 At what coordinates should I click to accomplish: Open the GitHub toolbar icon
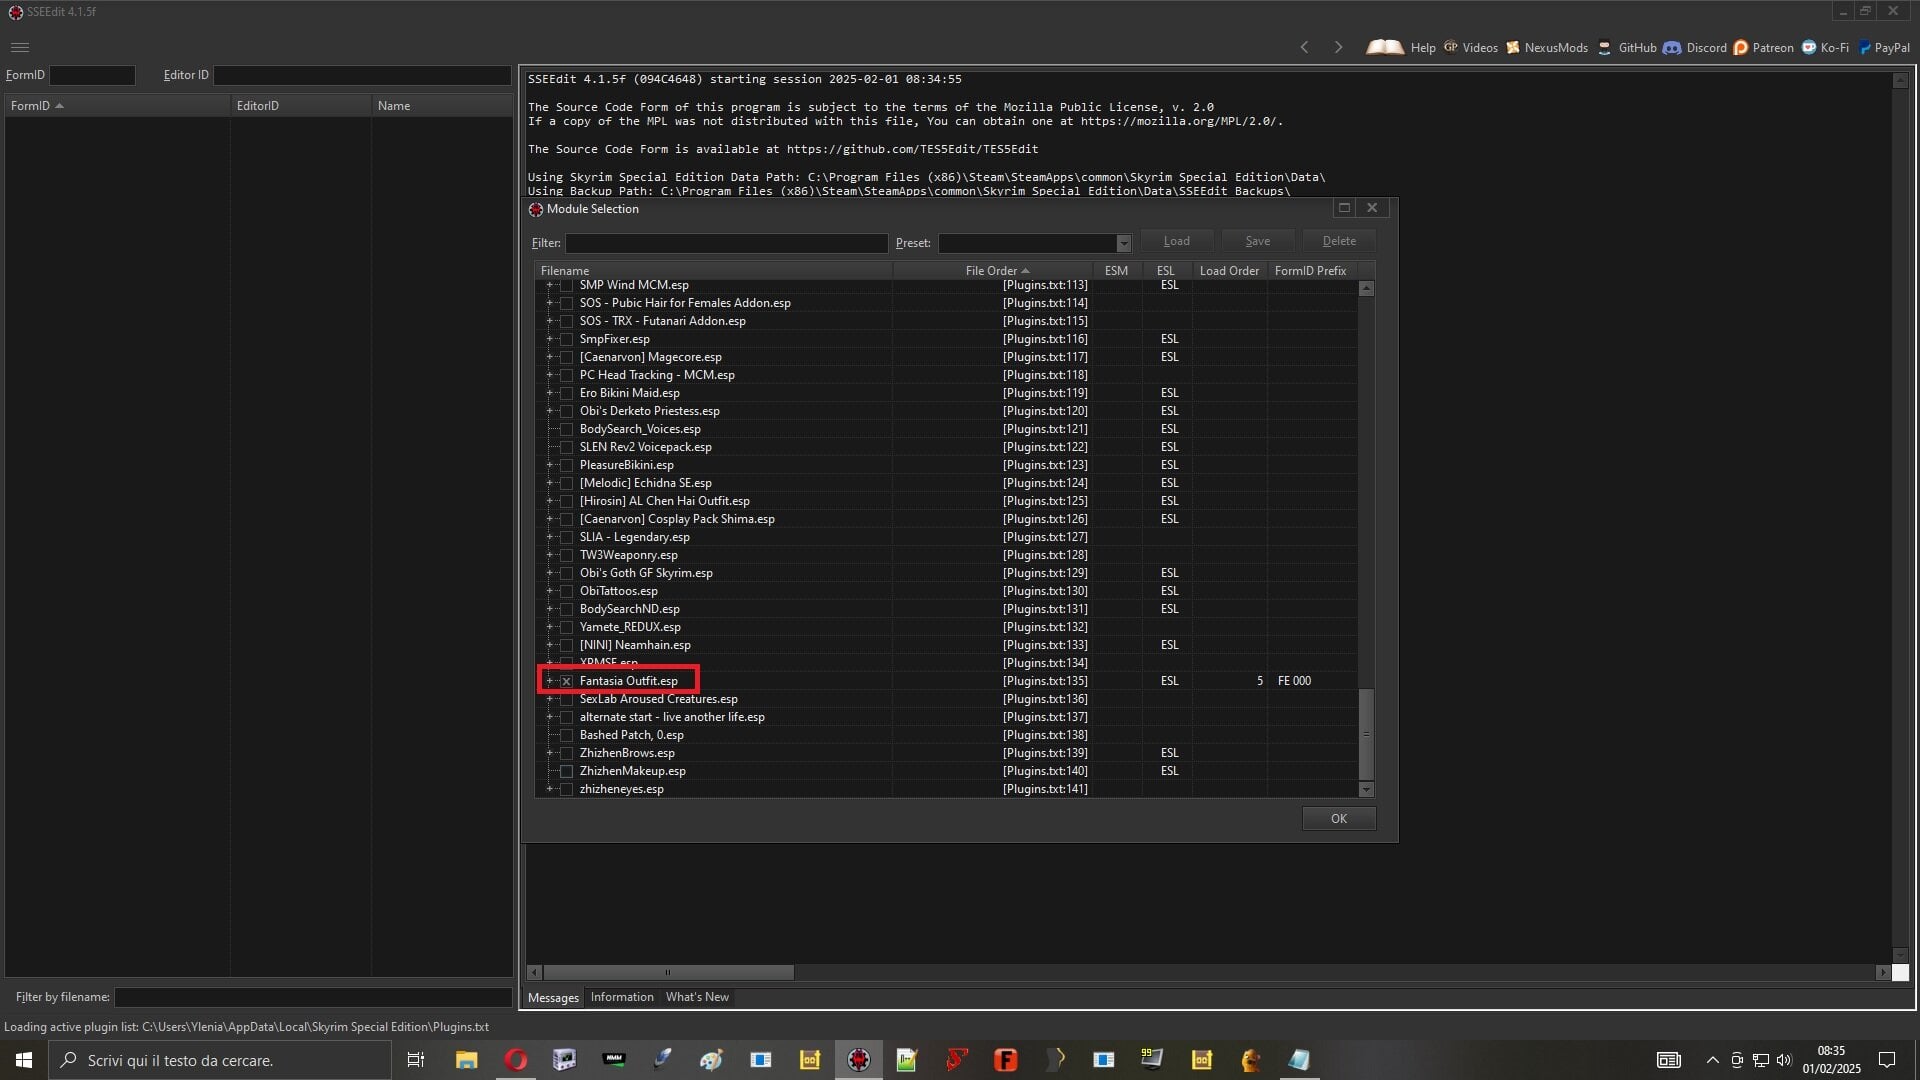pos(1605,47)
